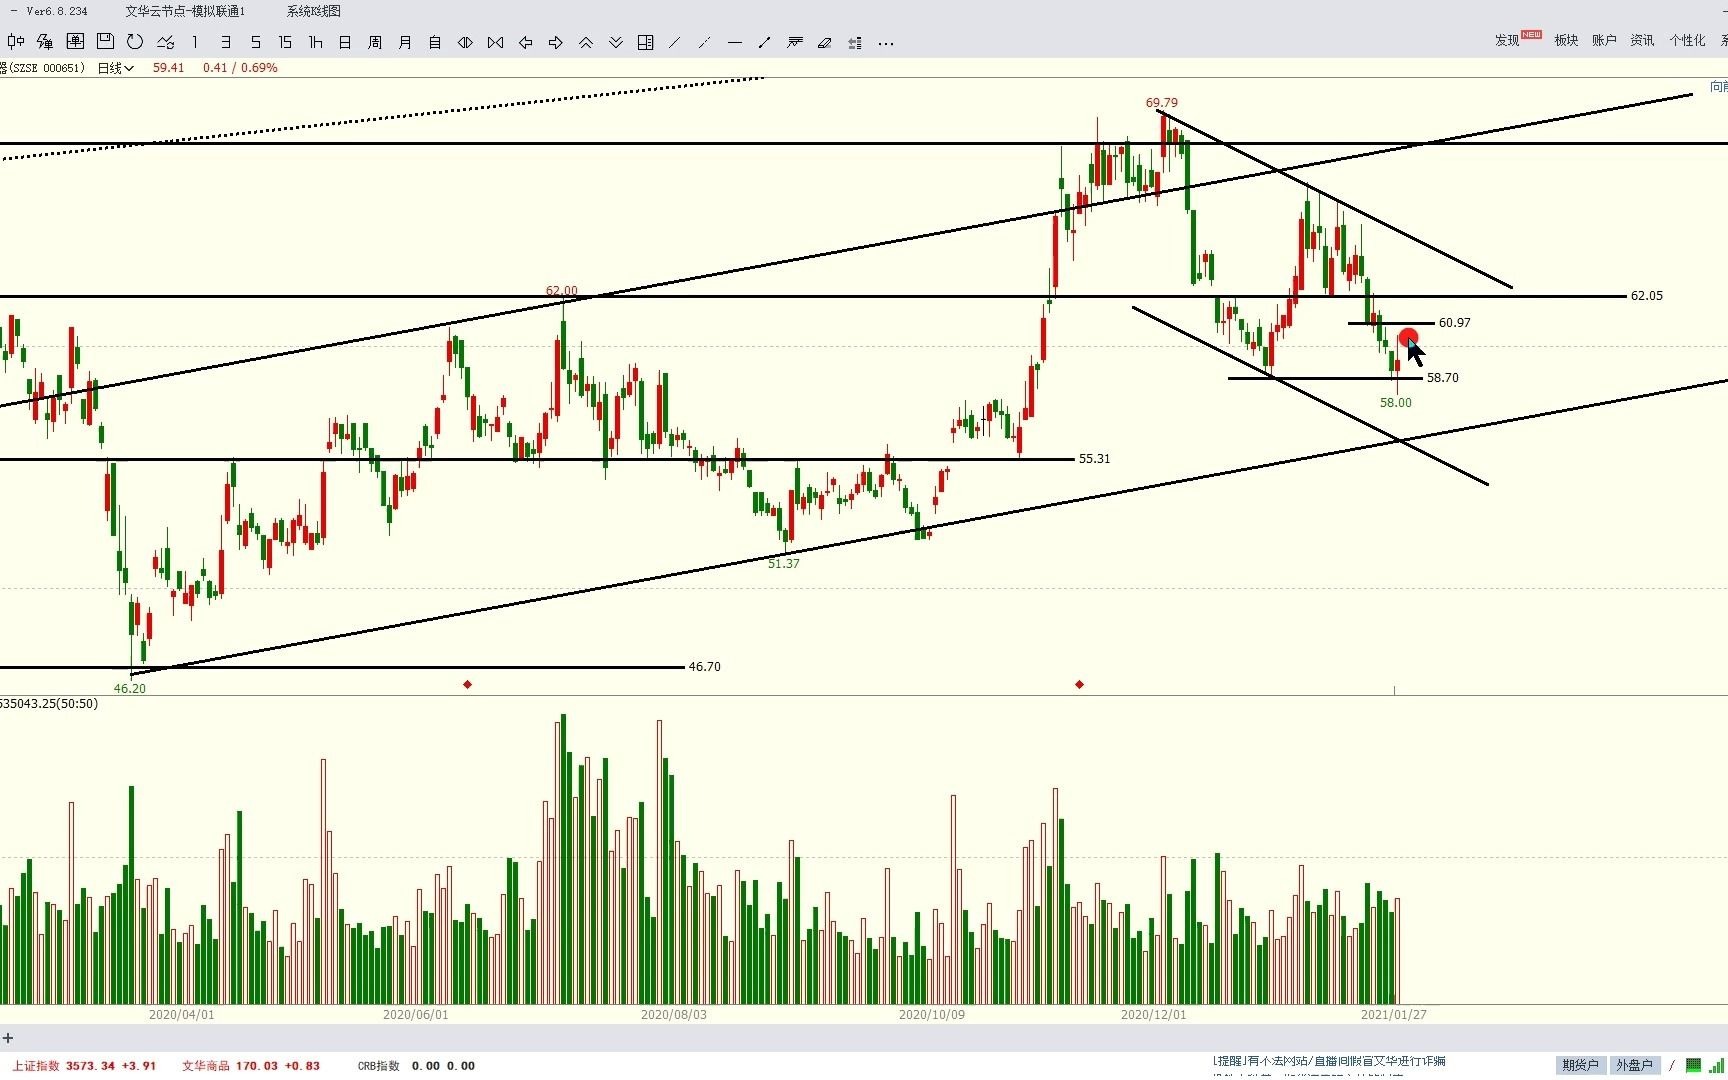Viewport: 1728px width, 1080px height.
Task: Switch to the 3-minute period
Action: [225, 42]
